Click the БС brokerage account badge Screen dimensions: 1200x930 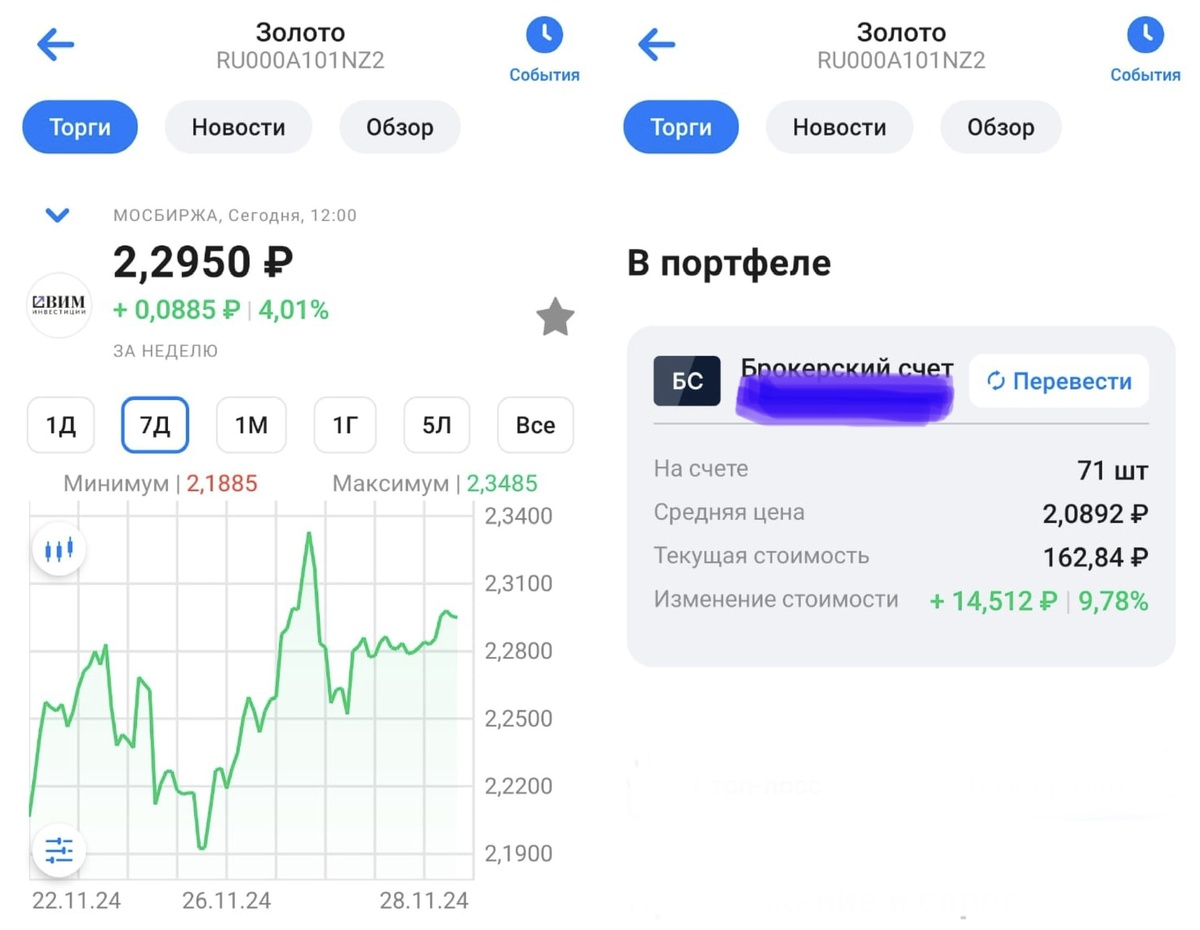(x=687, y=380)
